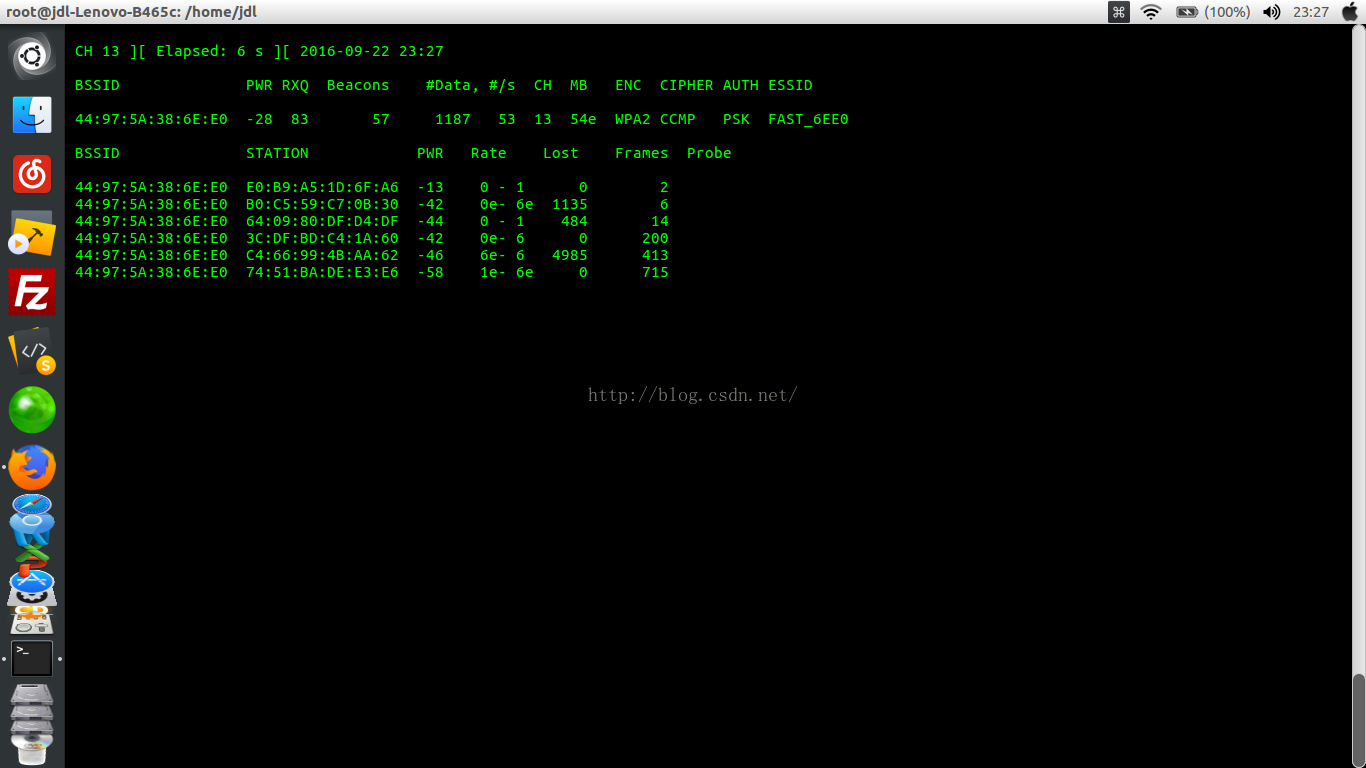Click station MAC C4:66:99:4B:AA:62

click(322, 255)
